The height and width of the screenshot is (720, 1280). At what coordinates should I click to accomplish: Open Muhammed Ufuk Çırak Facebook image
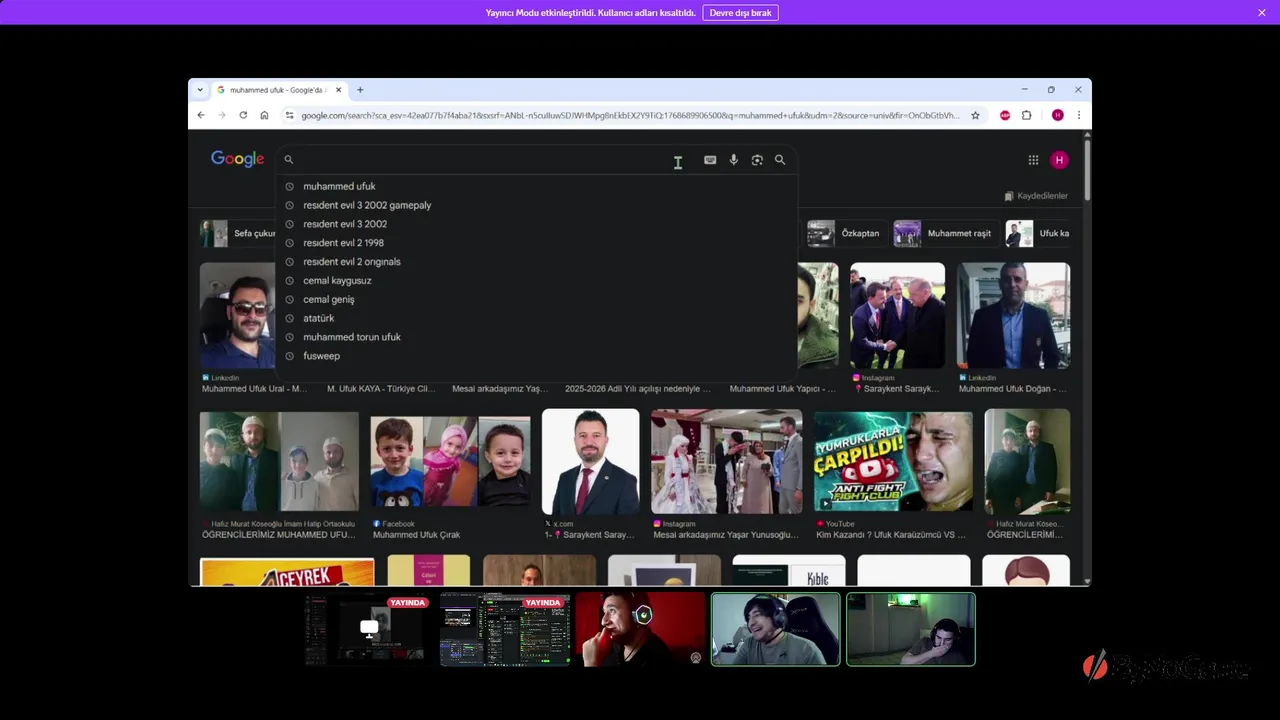click(x=450, y=462)
